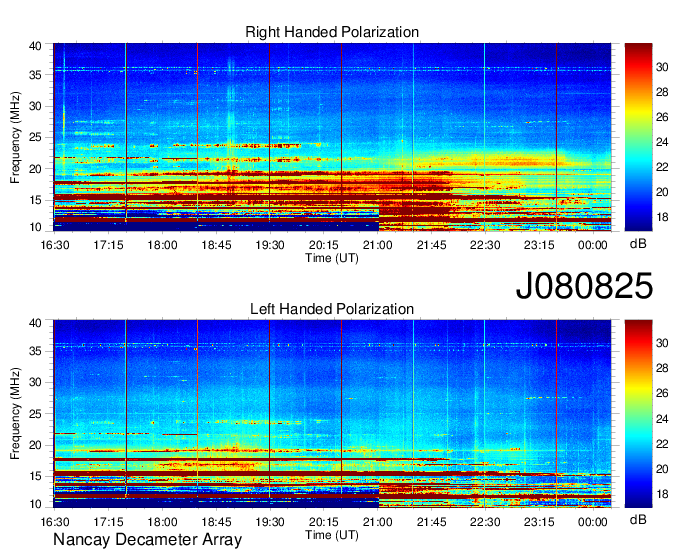Click the 26 dB label on bottom color bar

click(662, 393)
